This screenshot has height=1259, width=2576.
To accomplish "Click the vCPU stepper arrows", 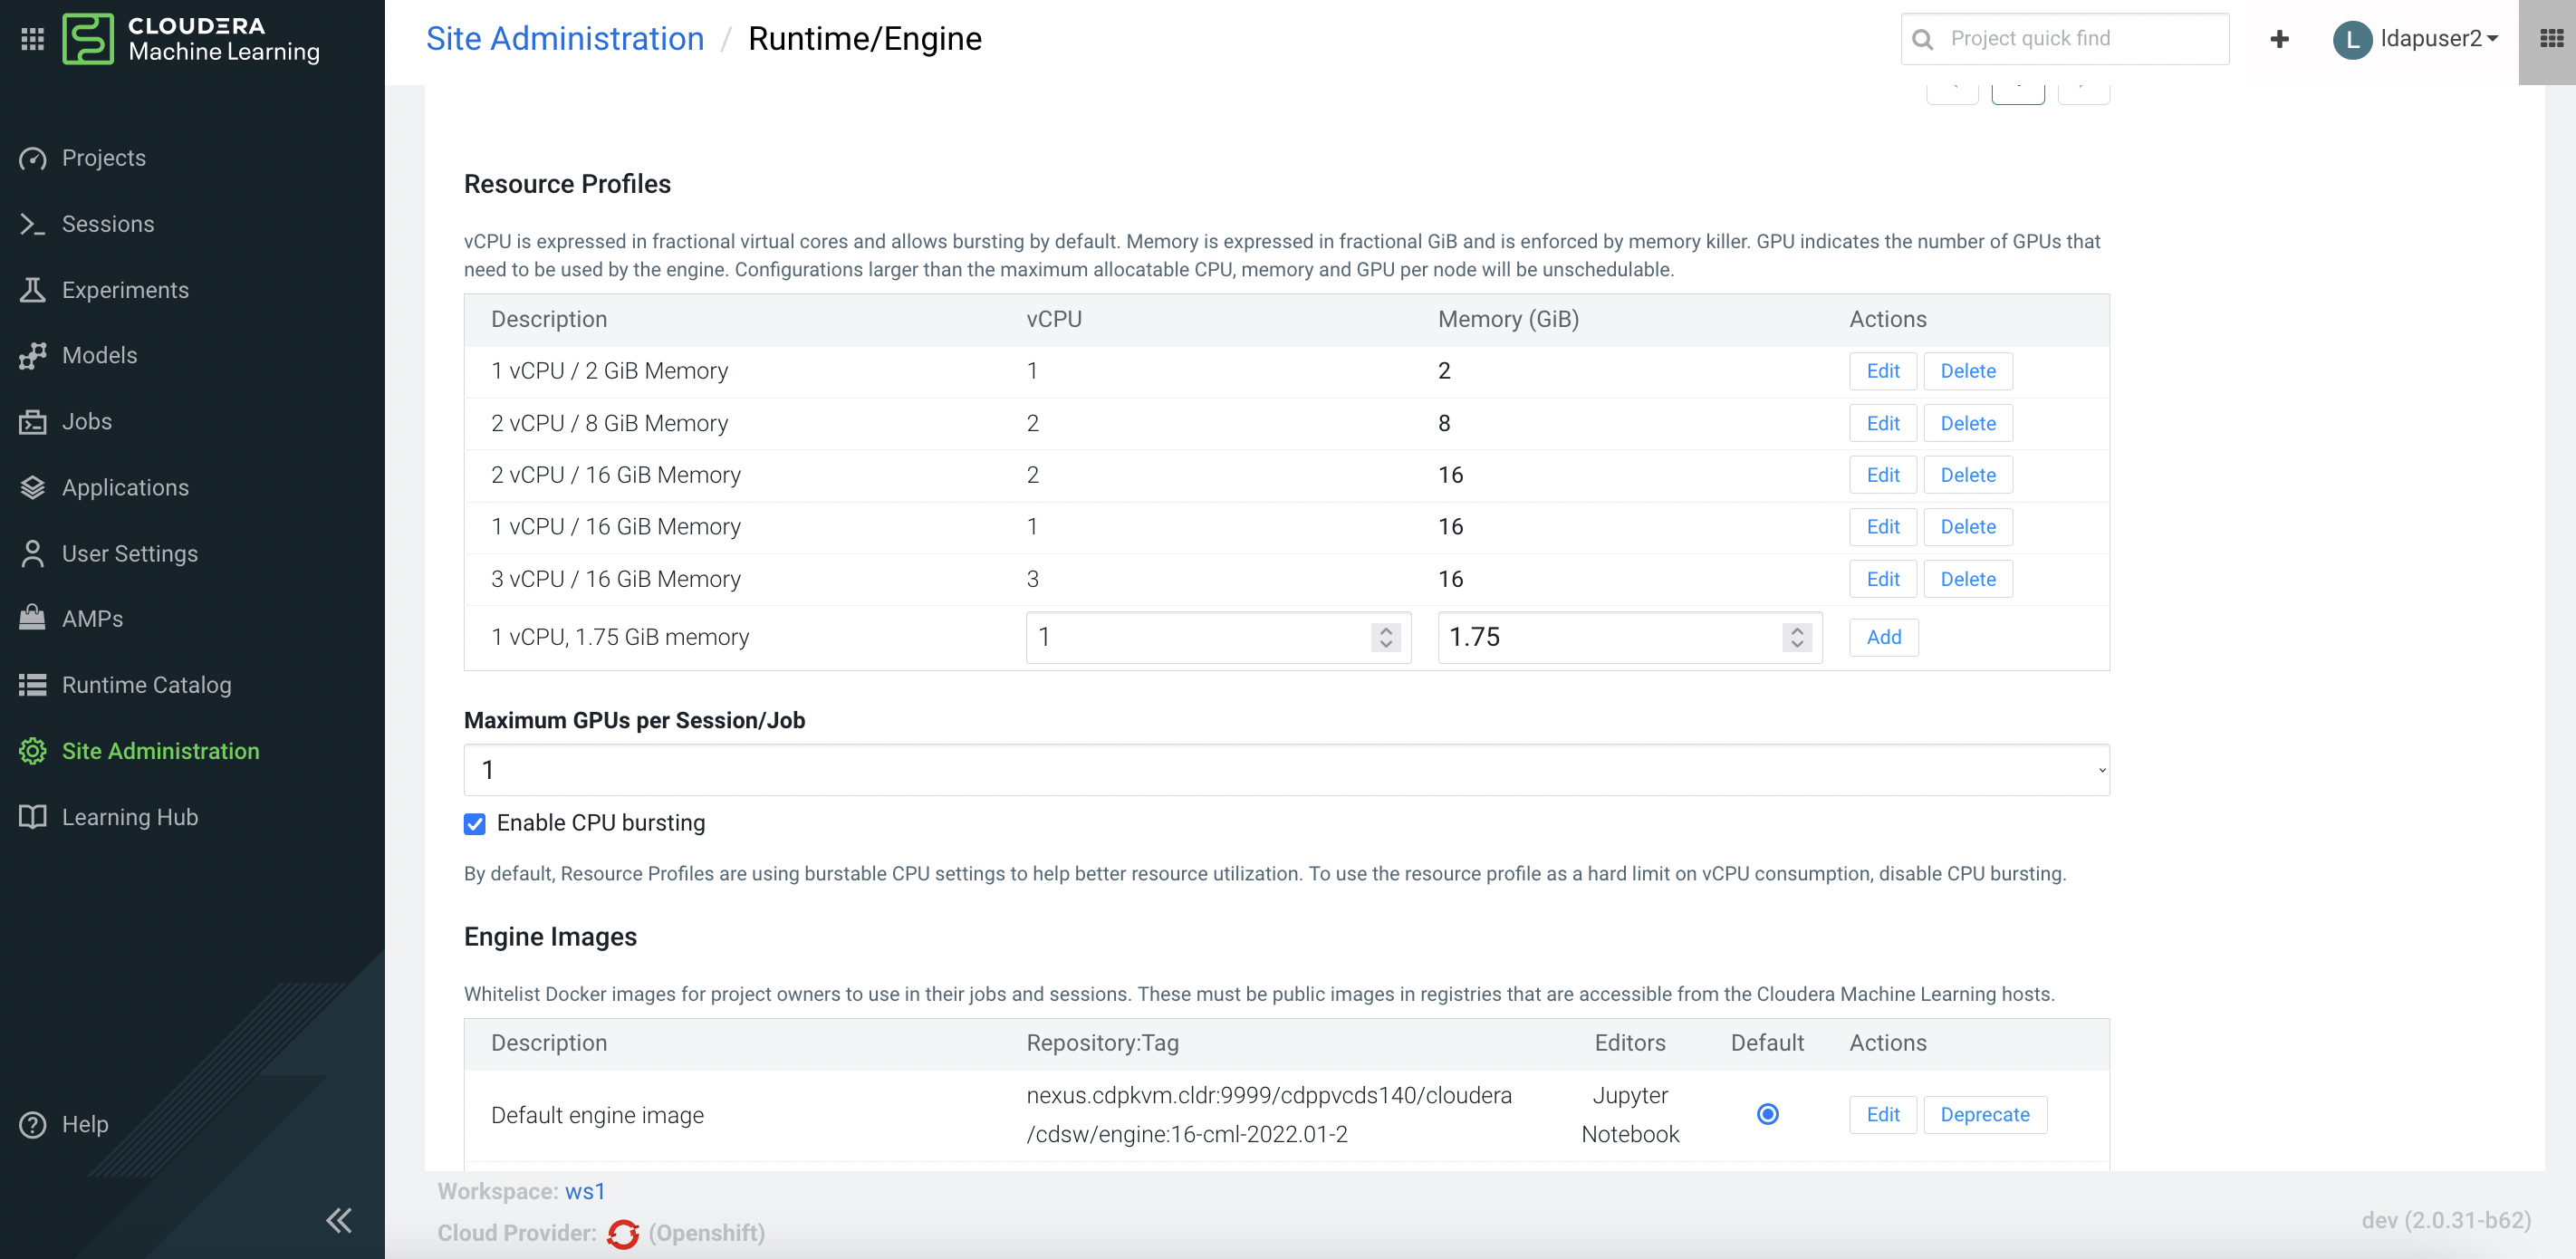I will [x=1385, y=637].
